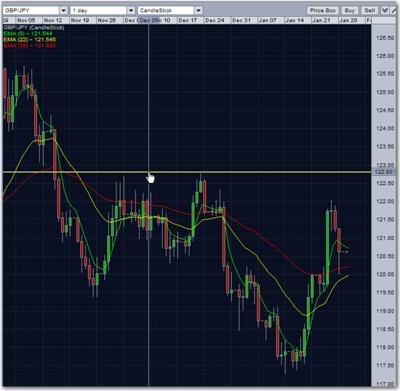Click the yellow EMA (22) legend entry
This screenshot has height=391, width=400.
[x=30, y=40]
